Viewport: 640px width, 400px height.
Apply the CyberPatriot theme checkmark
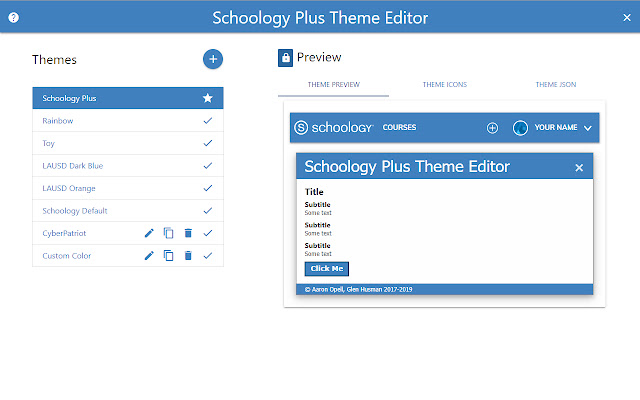[x=208, y=233]
